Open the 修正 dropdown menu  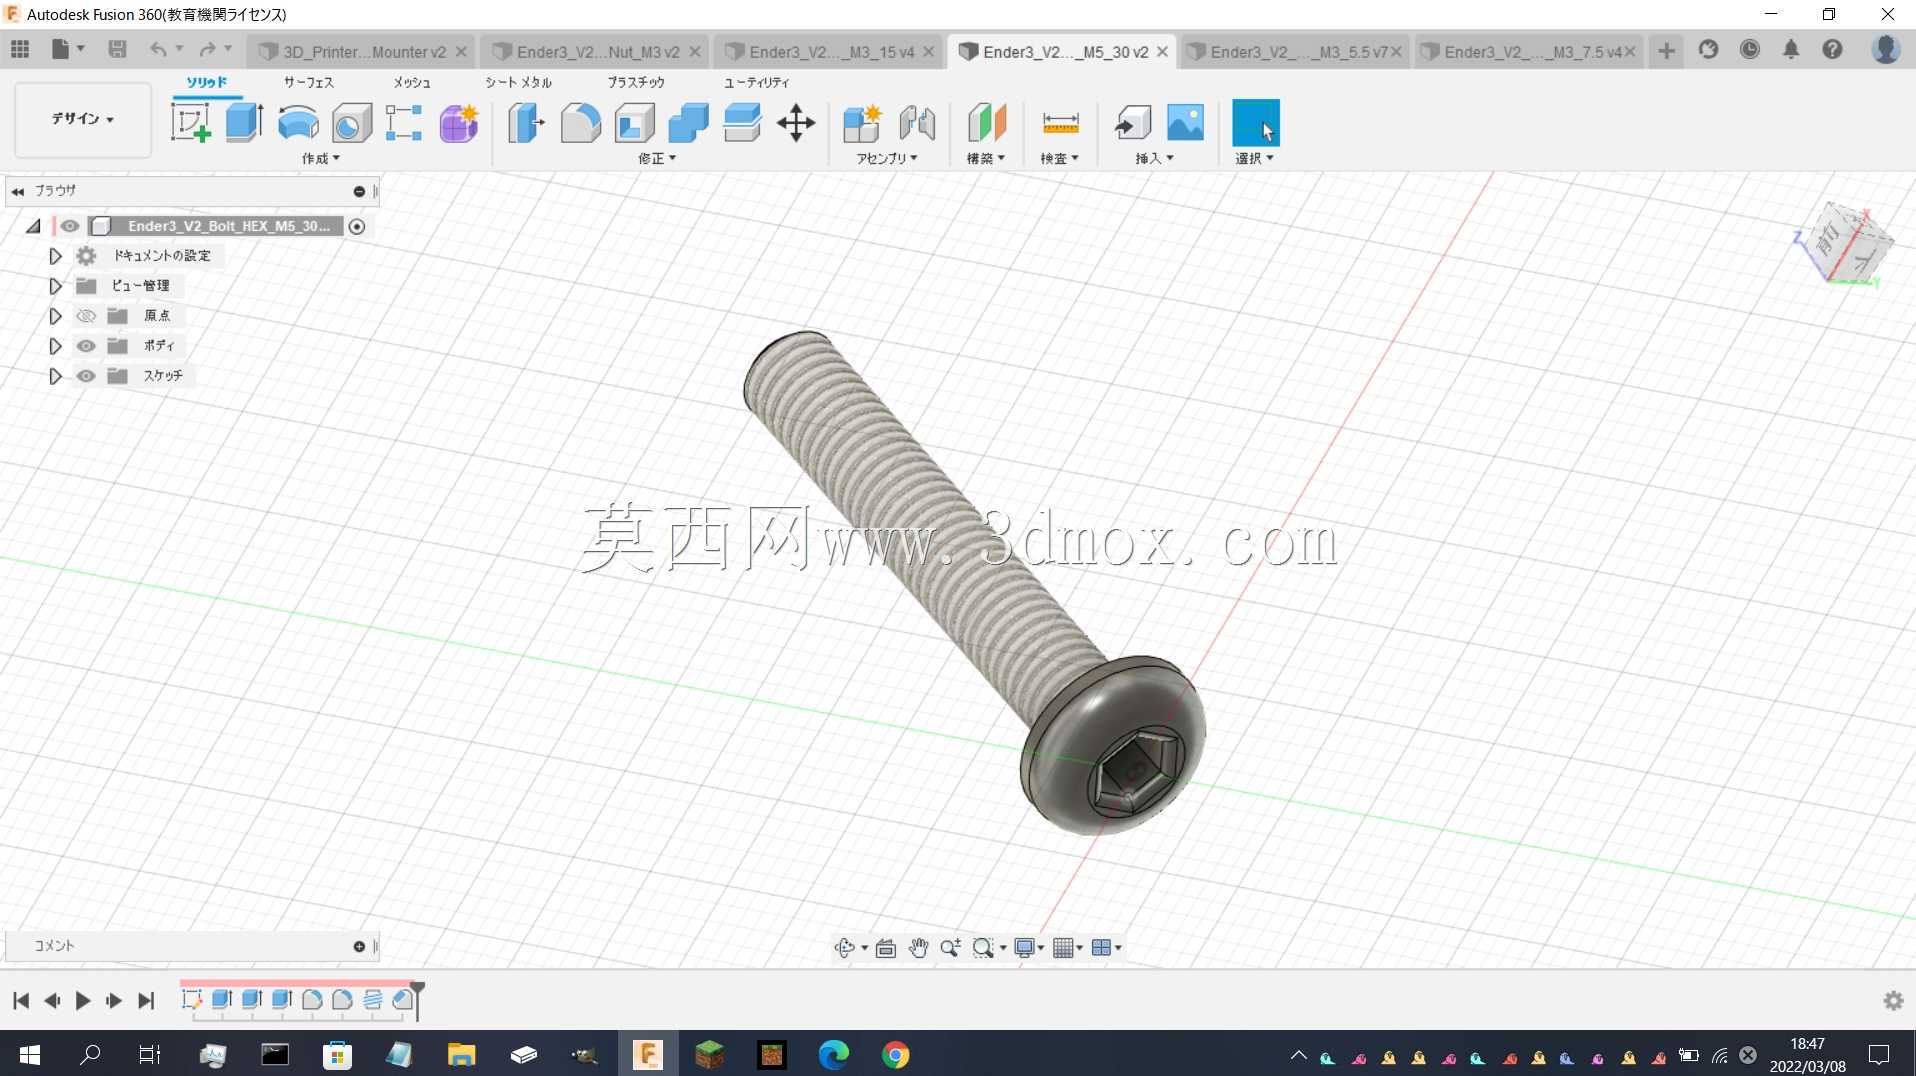pos(657,158)
